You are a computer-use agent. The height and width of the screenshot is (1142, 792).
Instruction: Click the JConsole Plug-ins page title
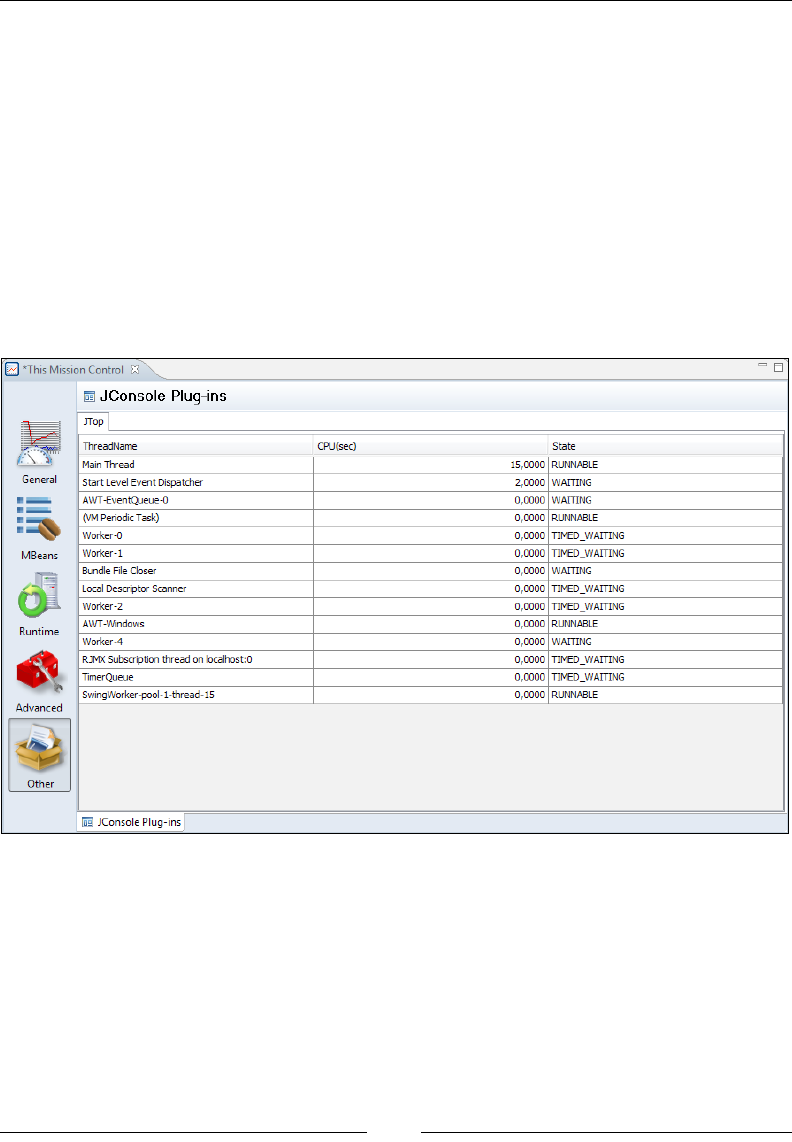[x=163, y=396]
